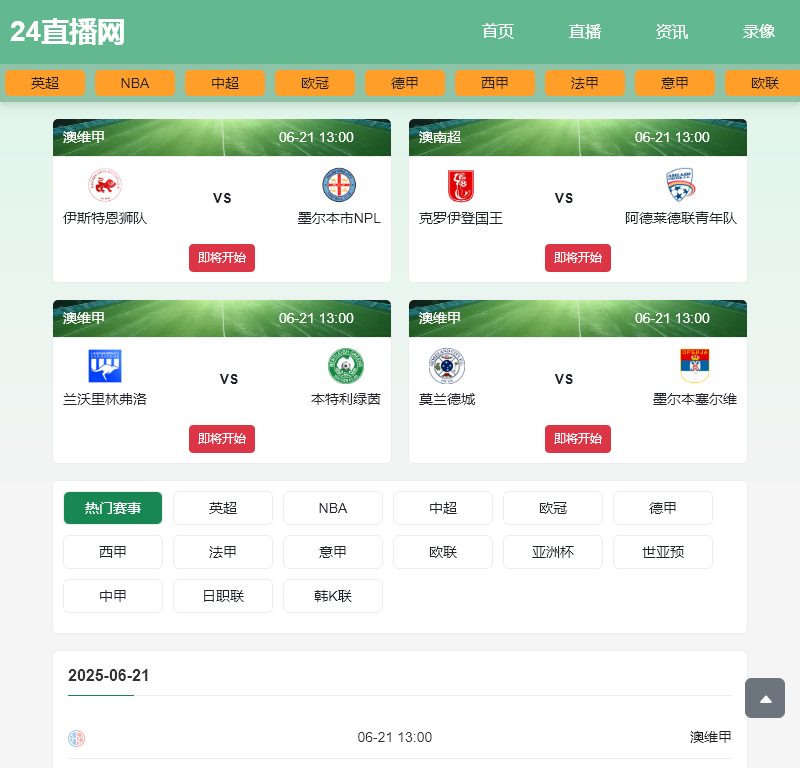Click the Melbourne City NPL (墨尔本市NPL) team logo
800x768 pixels.
point(339,185)
